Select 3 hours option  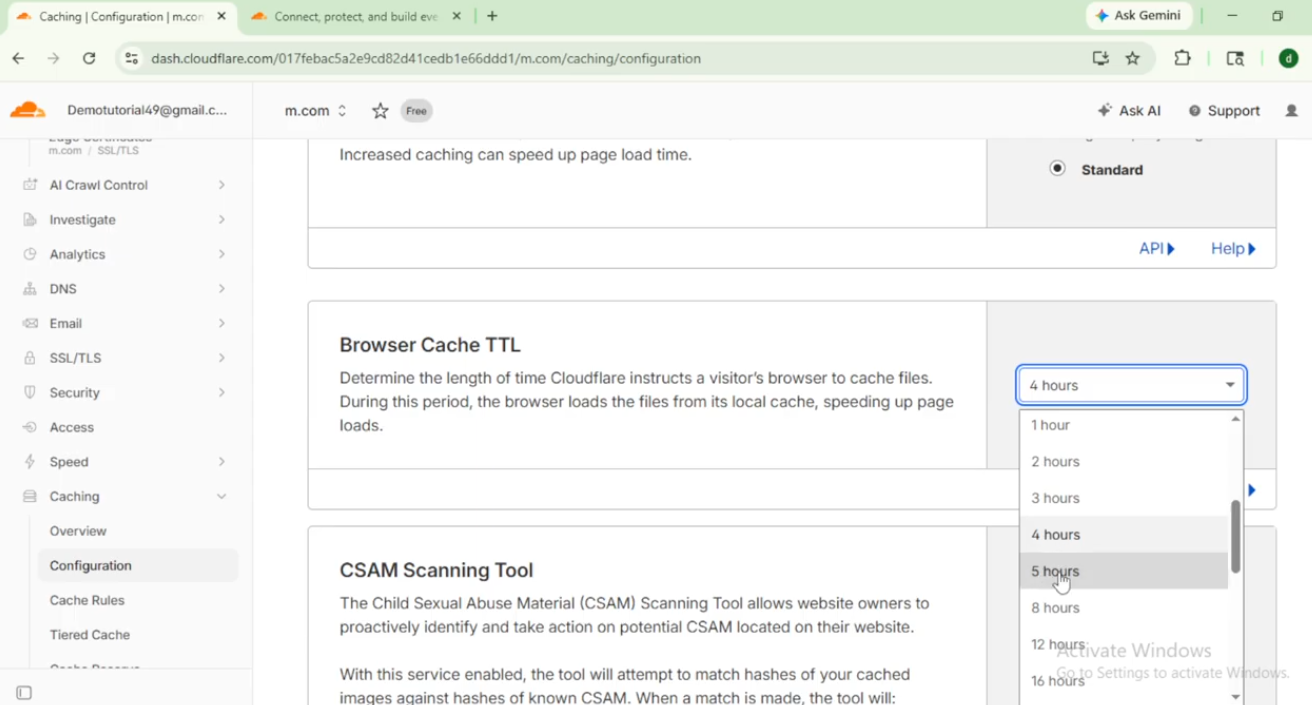click(1124, 498)
